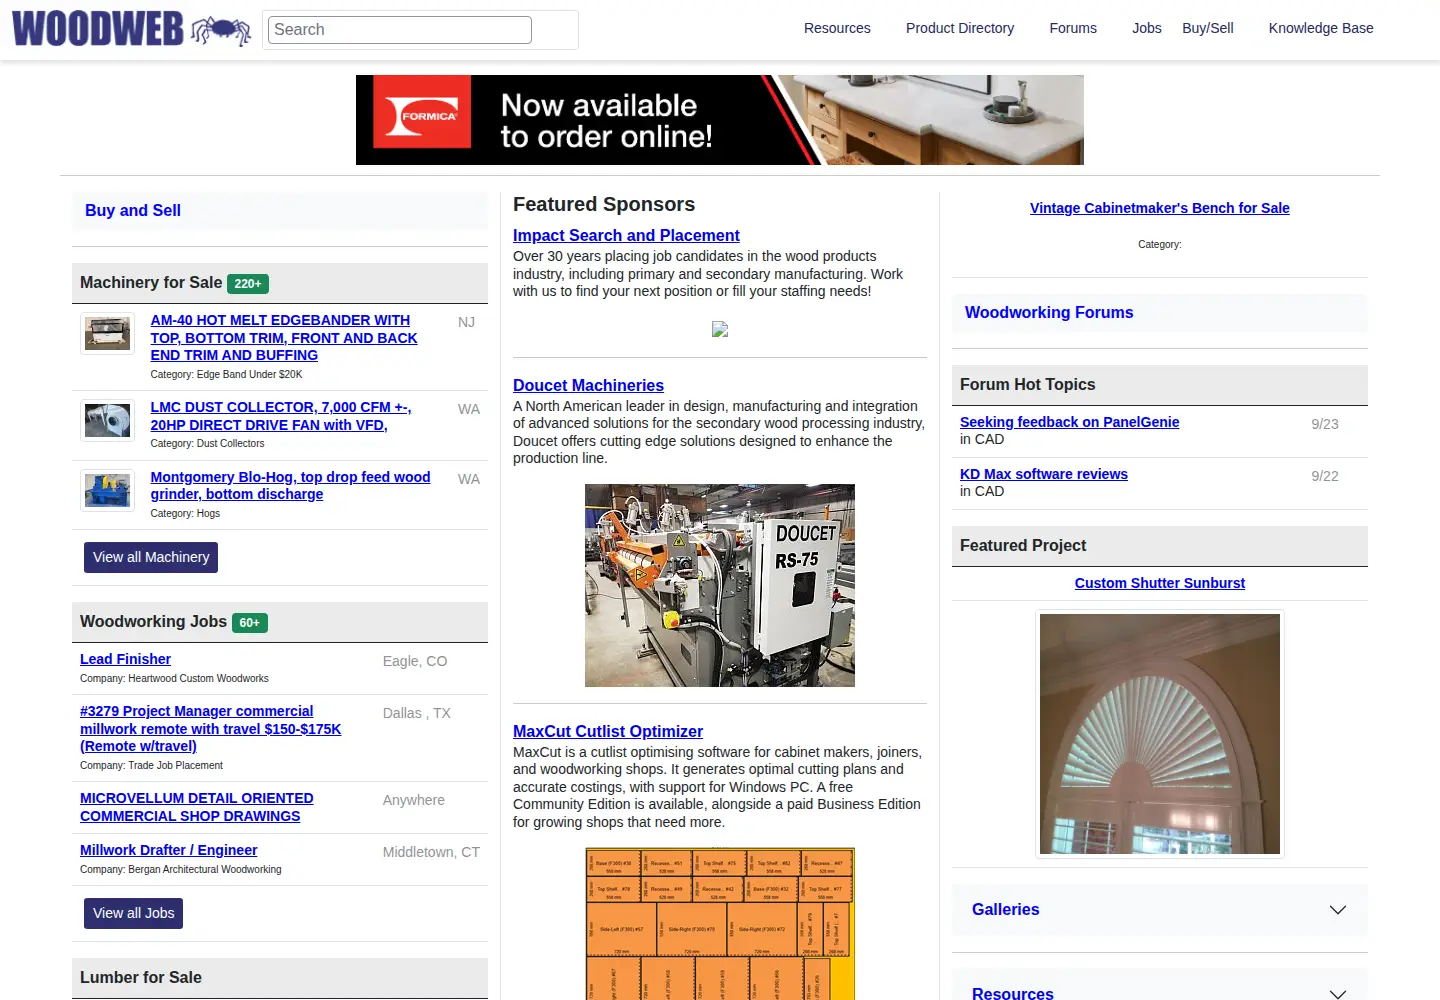Open the Product Directory menu
Image resolution: width=1440 pixels, height=1000 pixels.
tap(960, 28)
